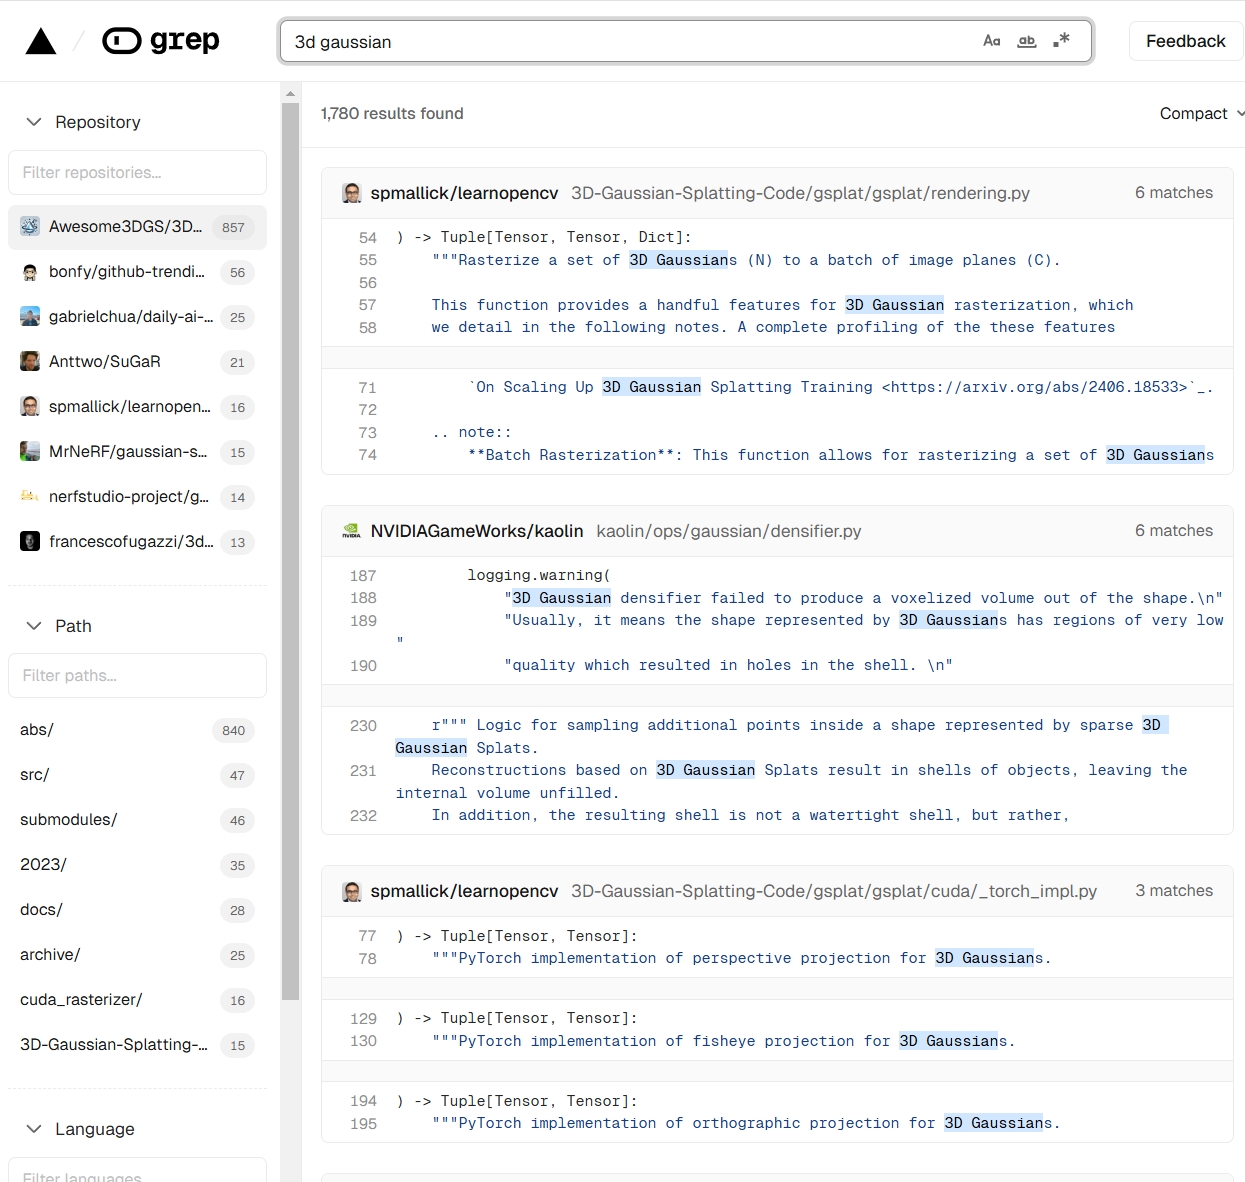Toggle match case search option
The height and width of the screenshot is (1182, 1245).
[991, 41]
